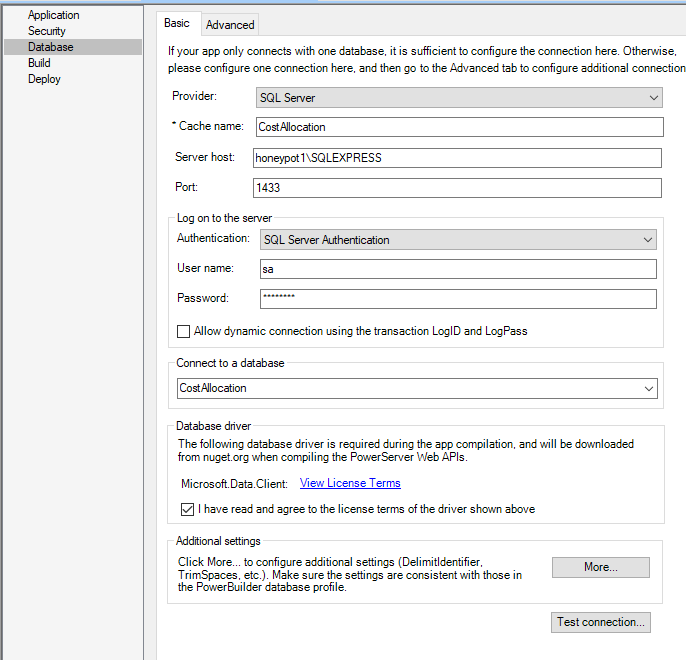
Task: Go to the Build section
Action: tap(39, 63)
